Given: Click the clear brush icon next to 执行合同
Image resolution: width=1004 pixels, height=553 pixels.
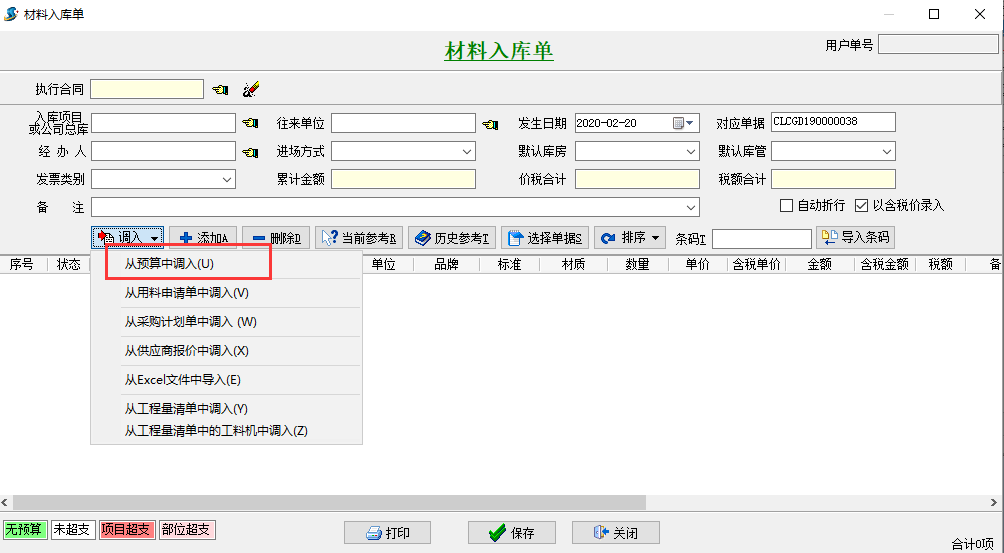Looking at the screenshot, I should 250,90.
